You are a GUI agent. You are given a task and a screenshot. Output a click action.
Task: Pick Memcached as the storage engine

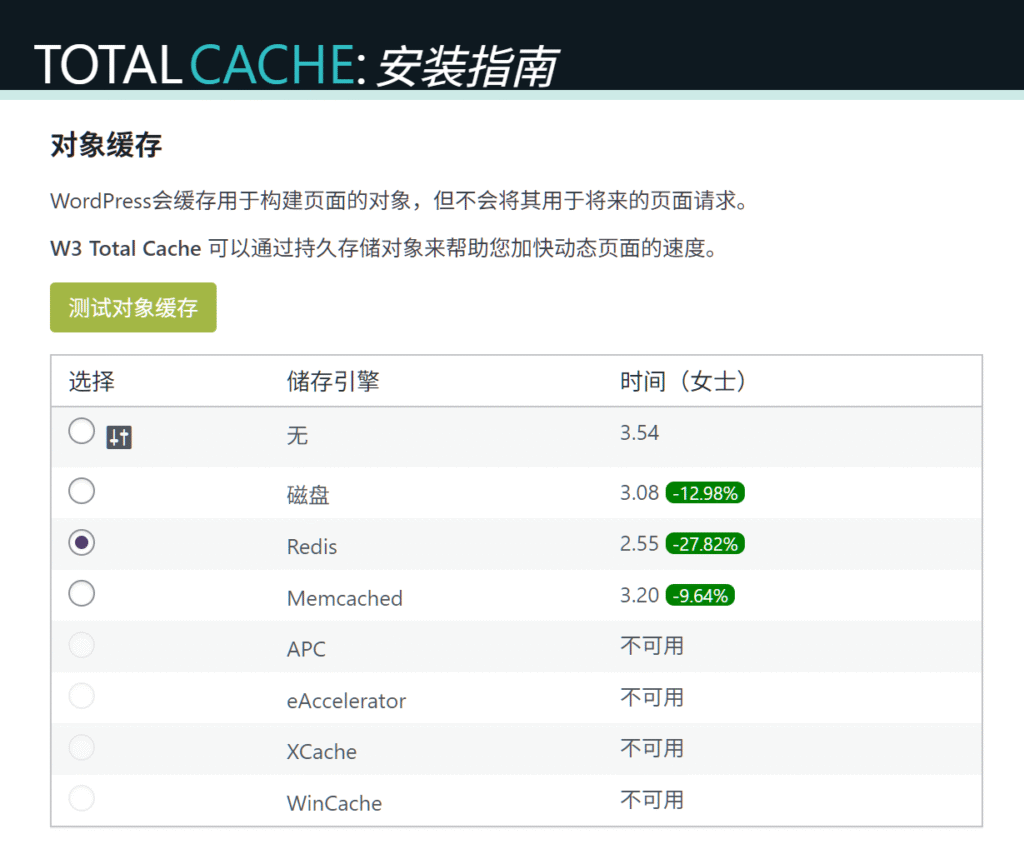82,594
